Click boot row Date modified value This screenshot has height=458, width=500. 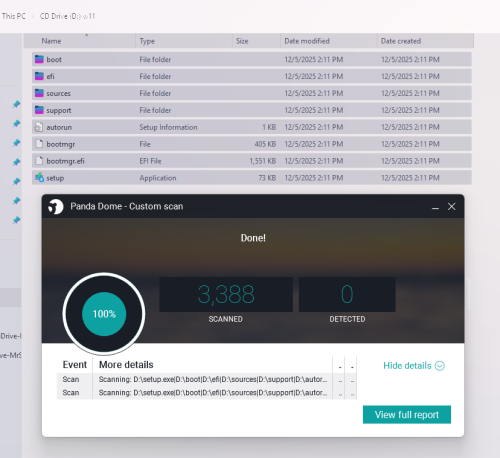pyautogui.click(x=314, y=59)
